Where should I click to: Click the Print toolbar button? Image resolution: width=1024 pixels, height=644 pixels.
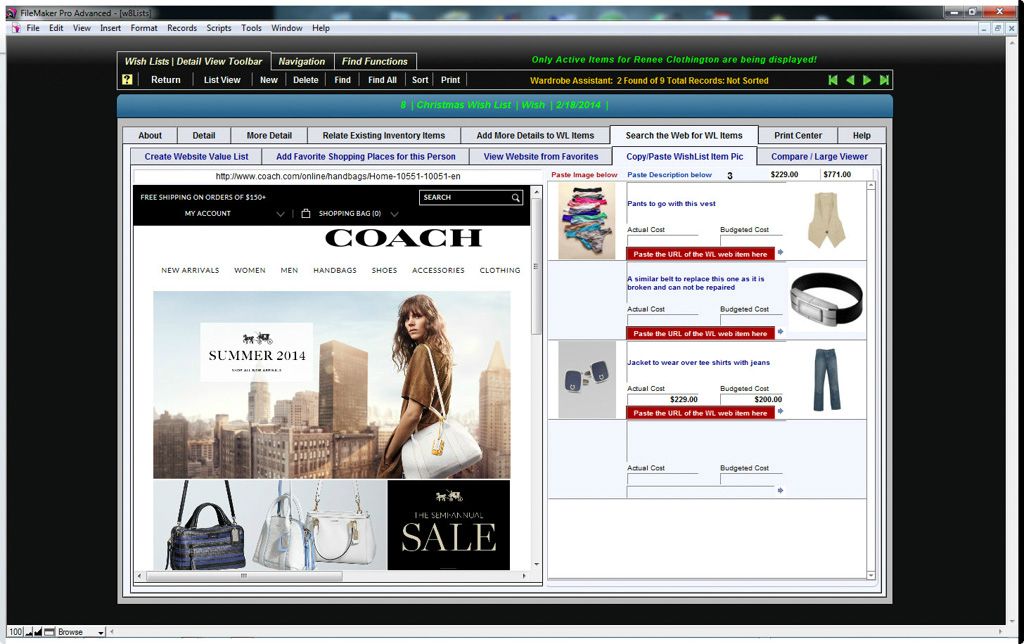[x=450, y=80]
